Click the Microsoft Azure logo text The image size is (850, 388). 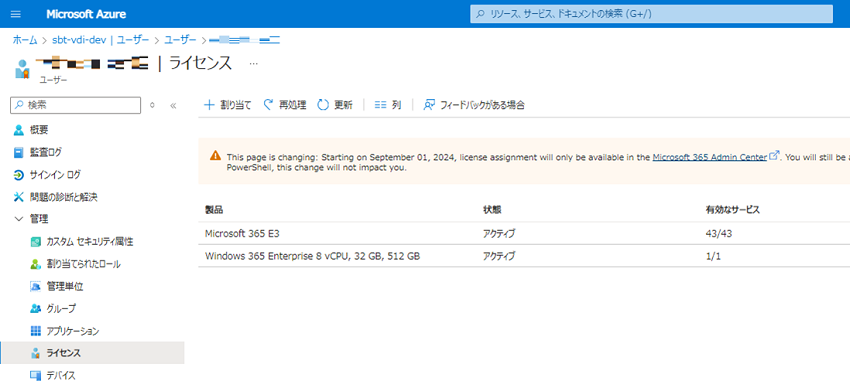[86, 14]
